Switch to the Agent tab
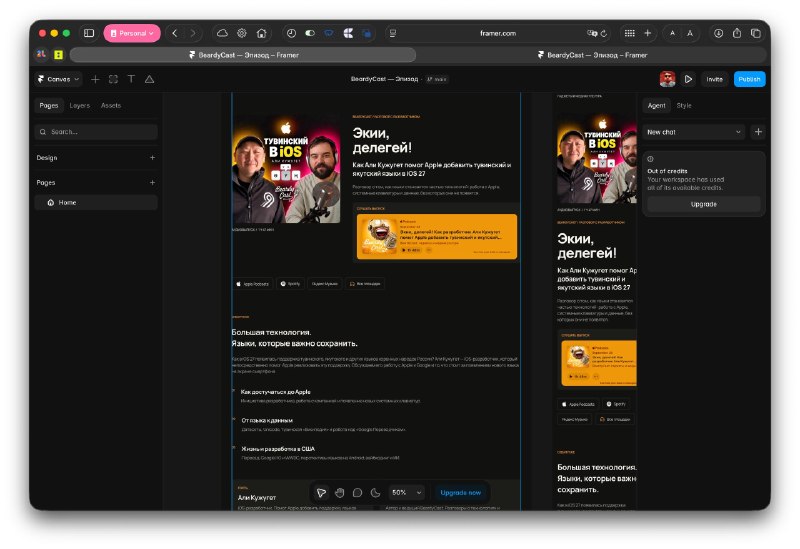The height and width of the screenshot is (549, 800). (x=656, y=106)
